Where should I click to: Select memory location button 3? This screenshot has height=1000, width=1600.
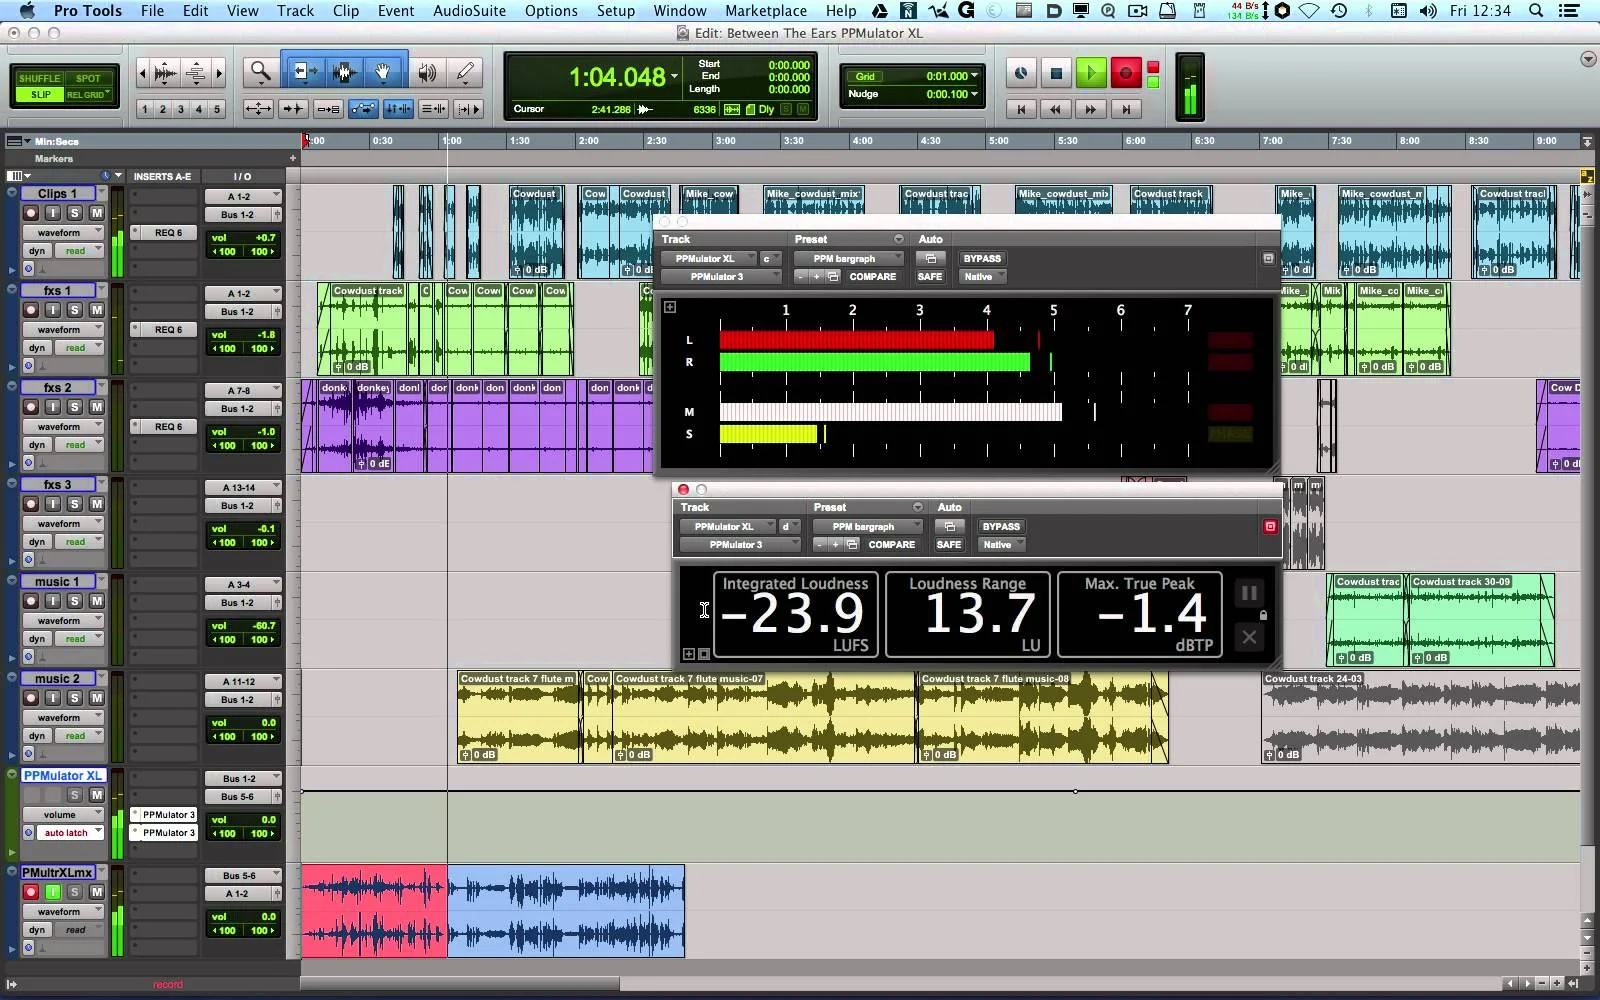pyautogui.click(x=181, y=109)
